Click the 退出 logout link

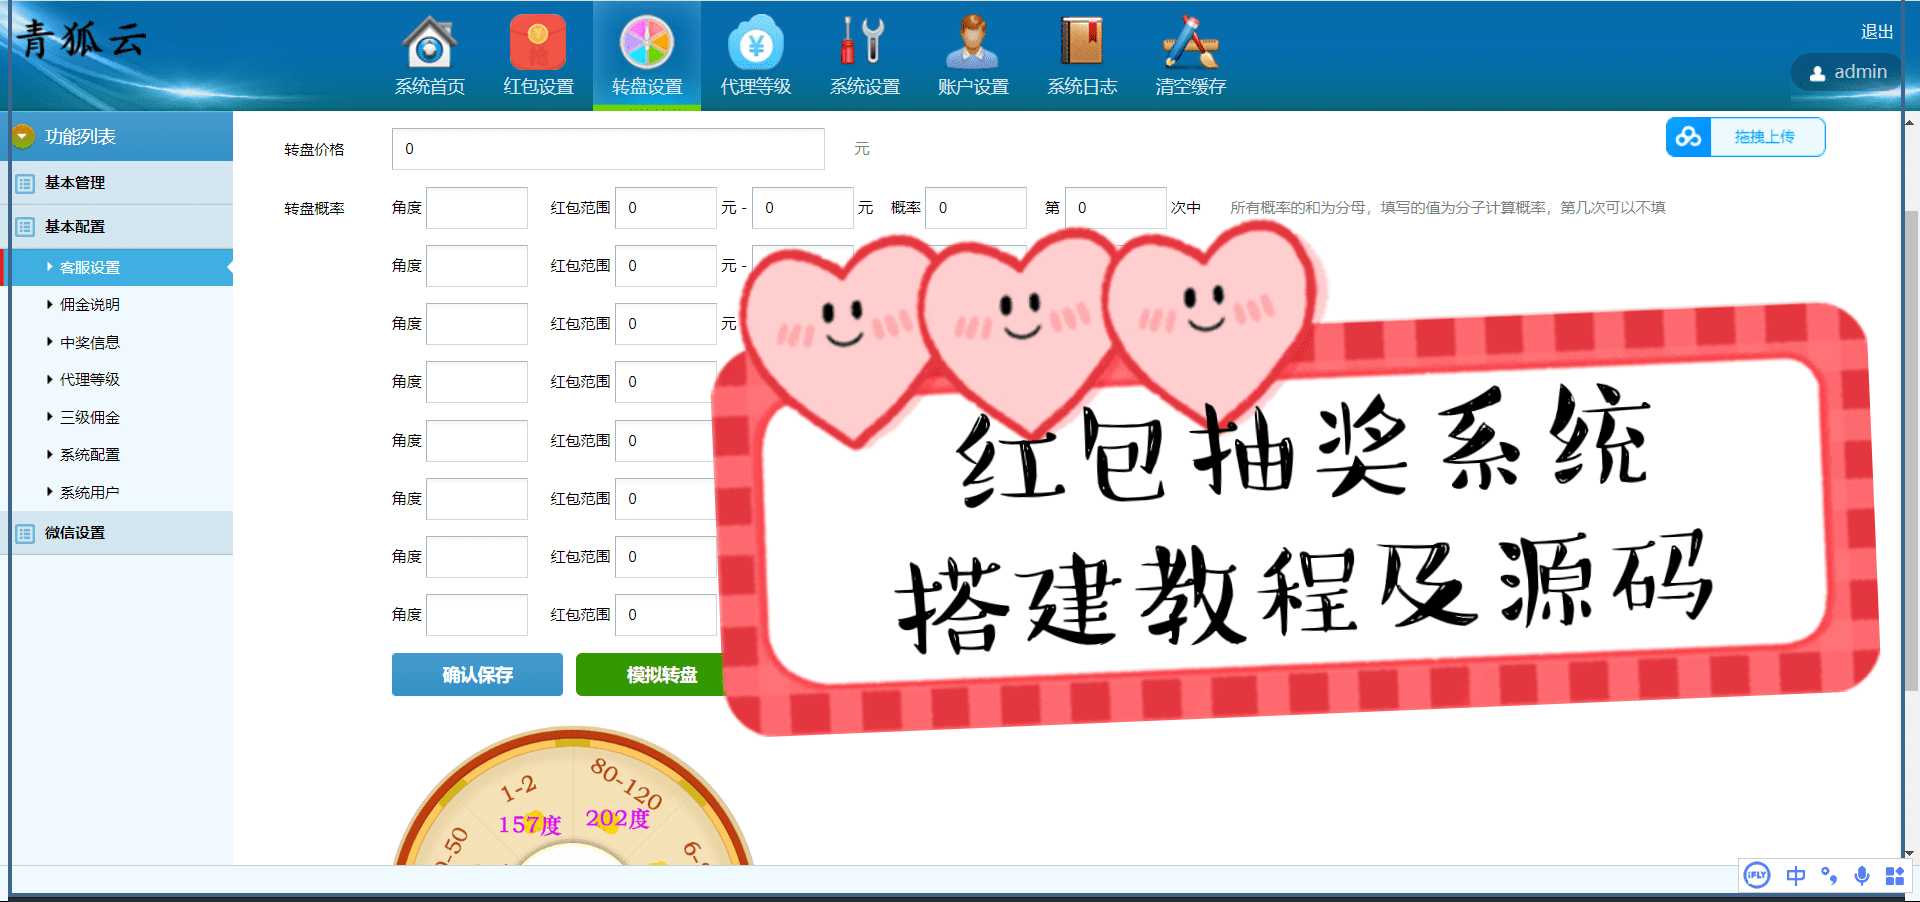[1876, 32]
